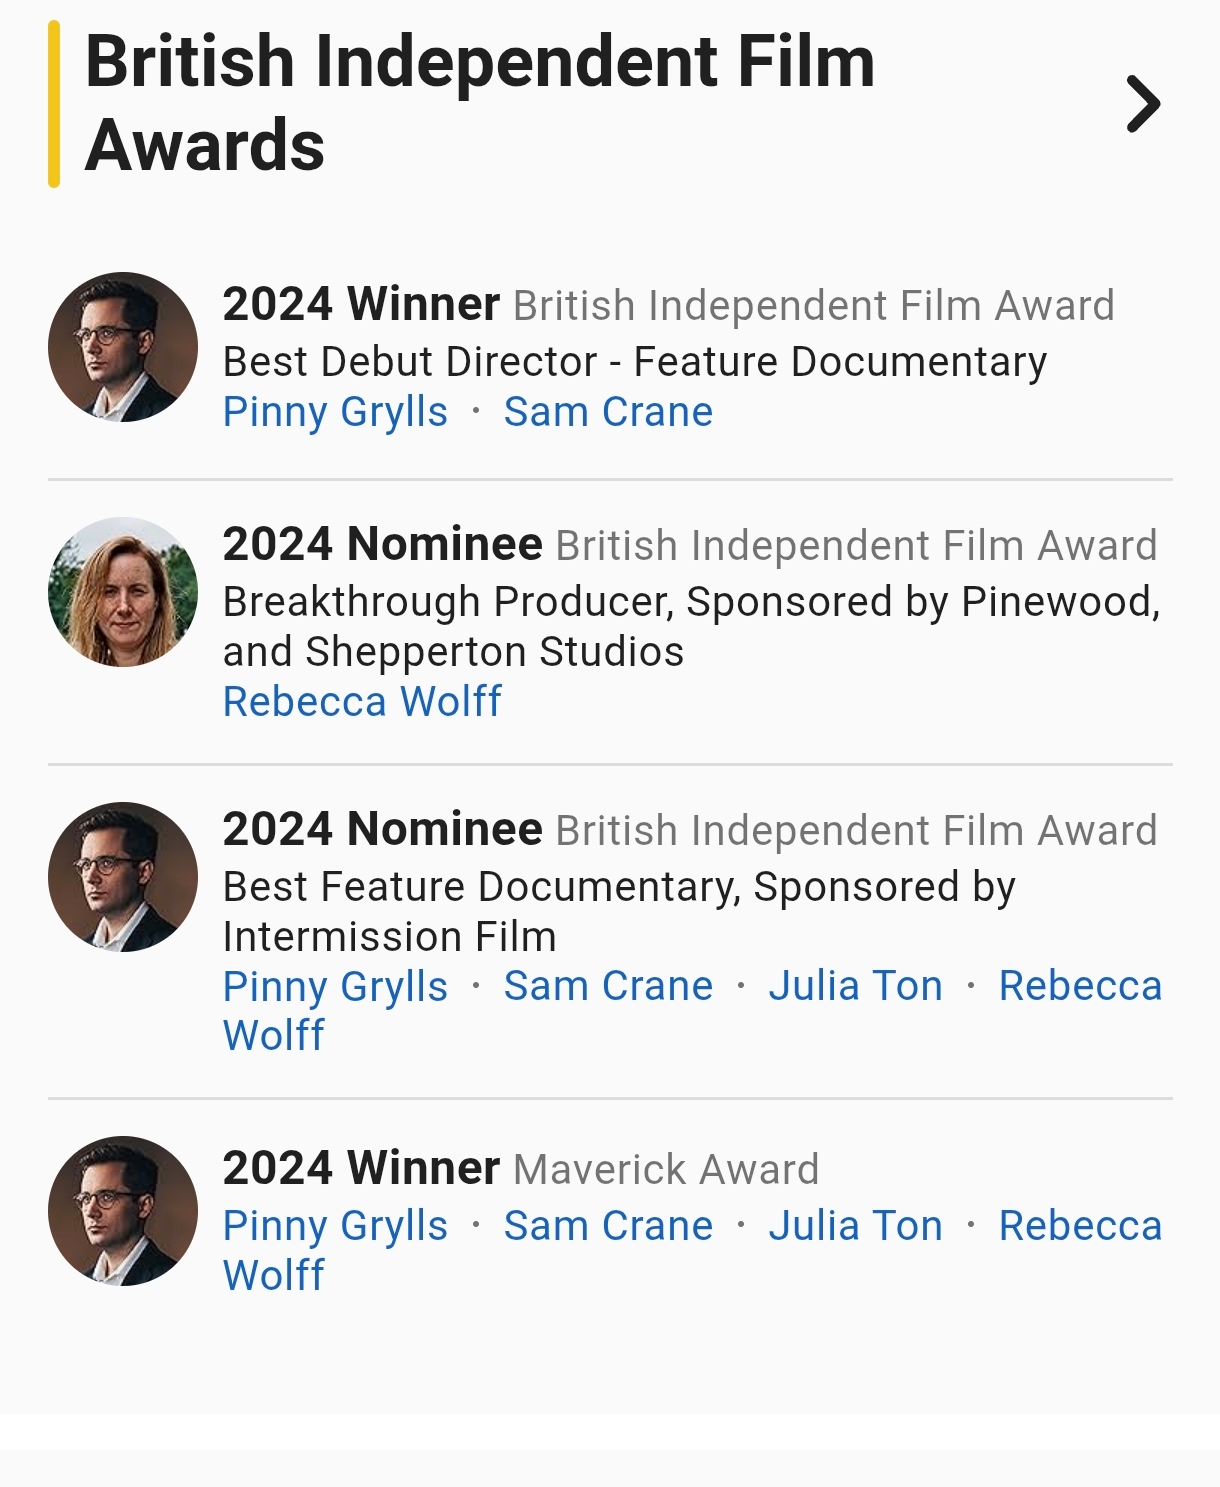Open Rebecca Wolff link under Breakthrough Producer
Image resolution: width=1220 pixels, height=1487 pixels.
point(362,702)
